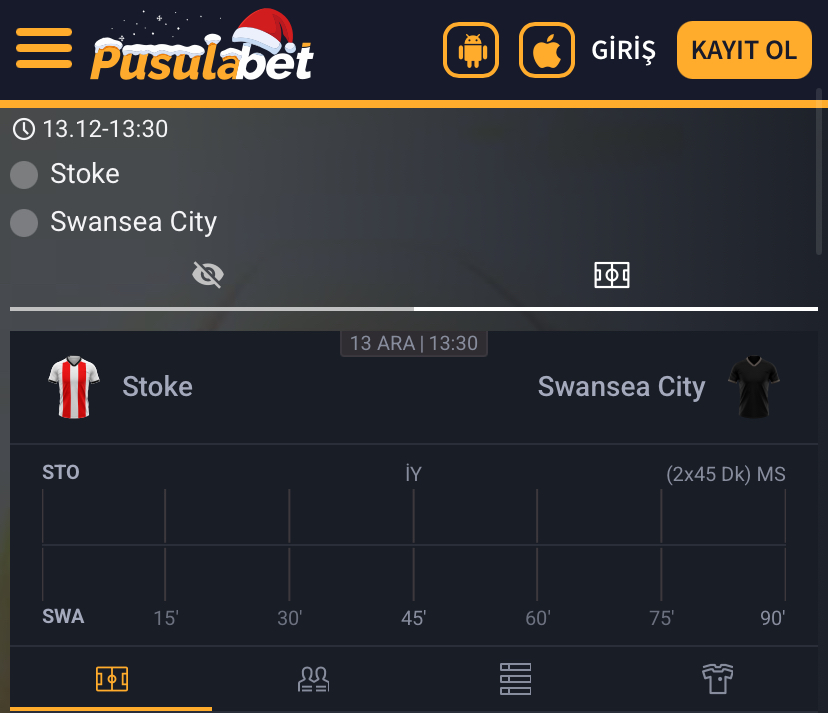Click the team jersey lineups icon
The height and width of the screenshot is (713, 828).
(717, 678)
